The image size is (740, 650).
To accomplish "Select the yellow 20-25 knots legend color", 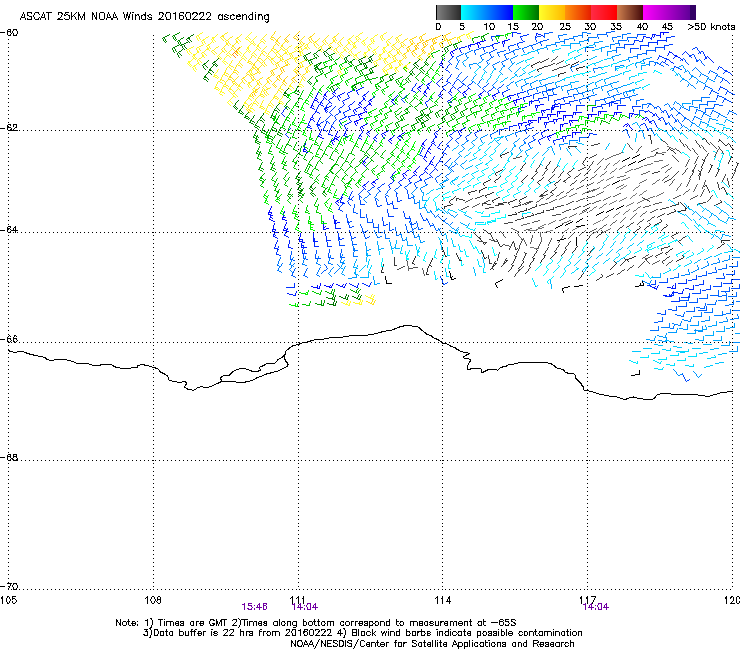I will point(552,12).
